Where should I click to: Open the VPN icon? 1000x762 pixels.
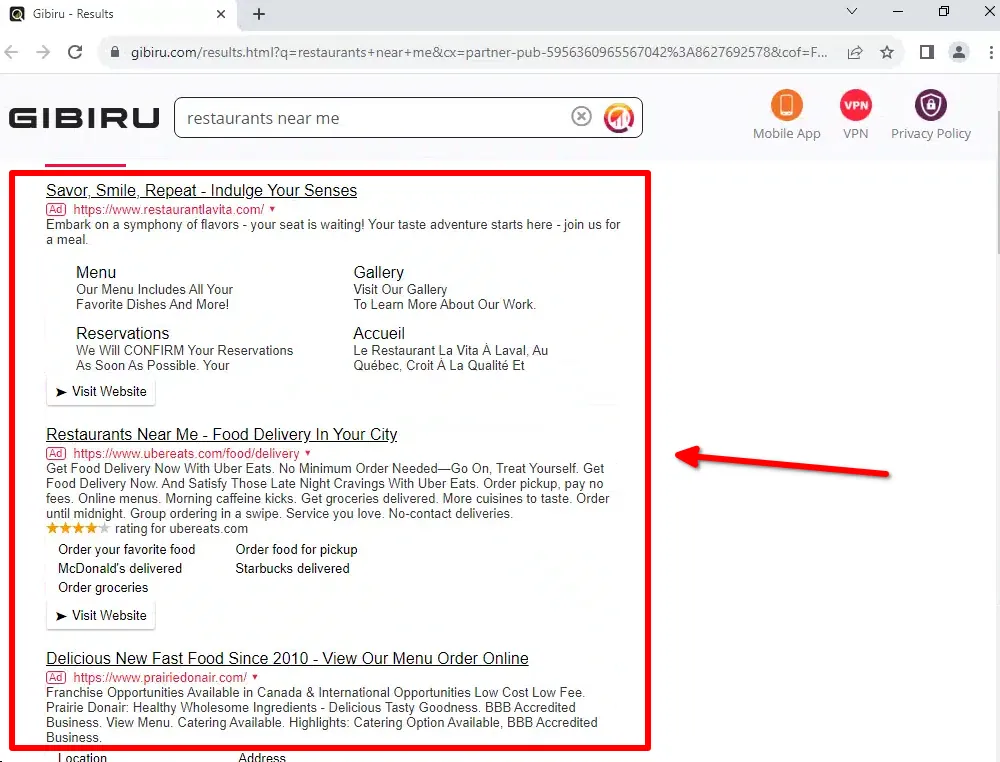tap(855, 105)
